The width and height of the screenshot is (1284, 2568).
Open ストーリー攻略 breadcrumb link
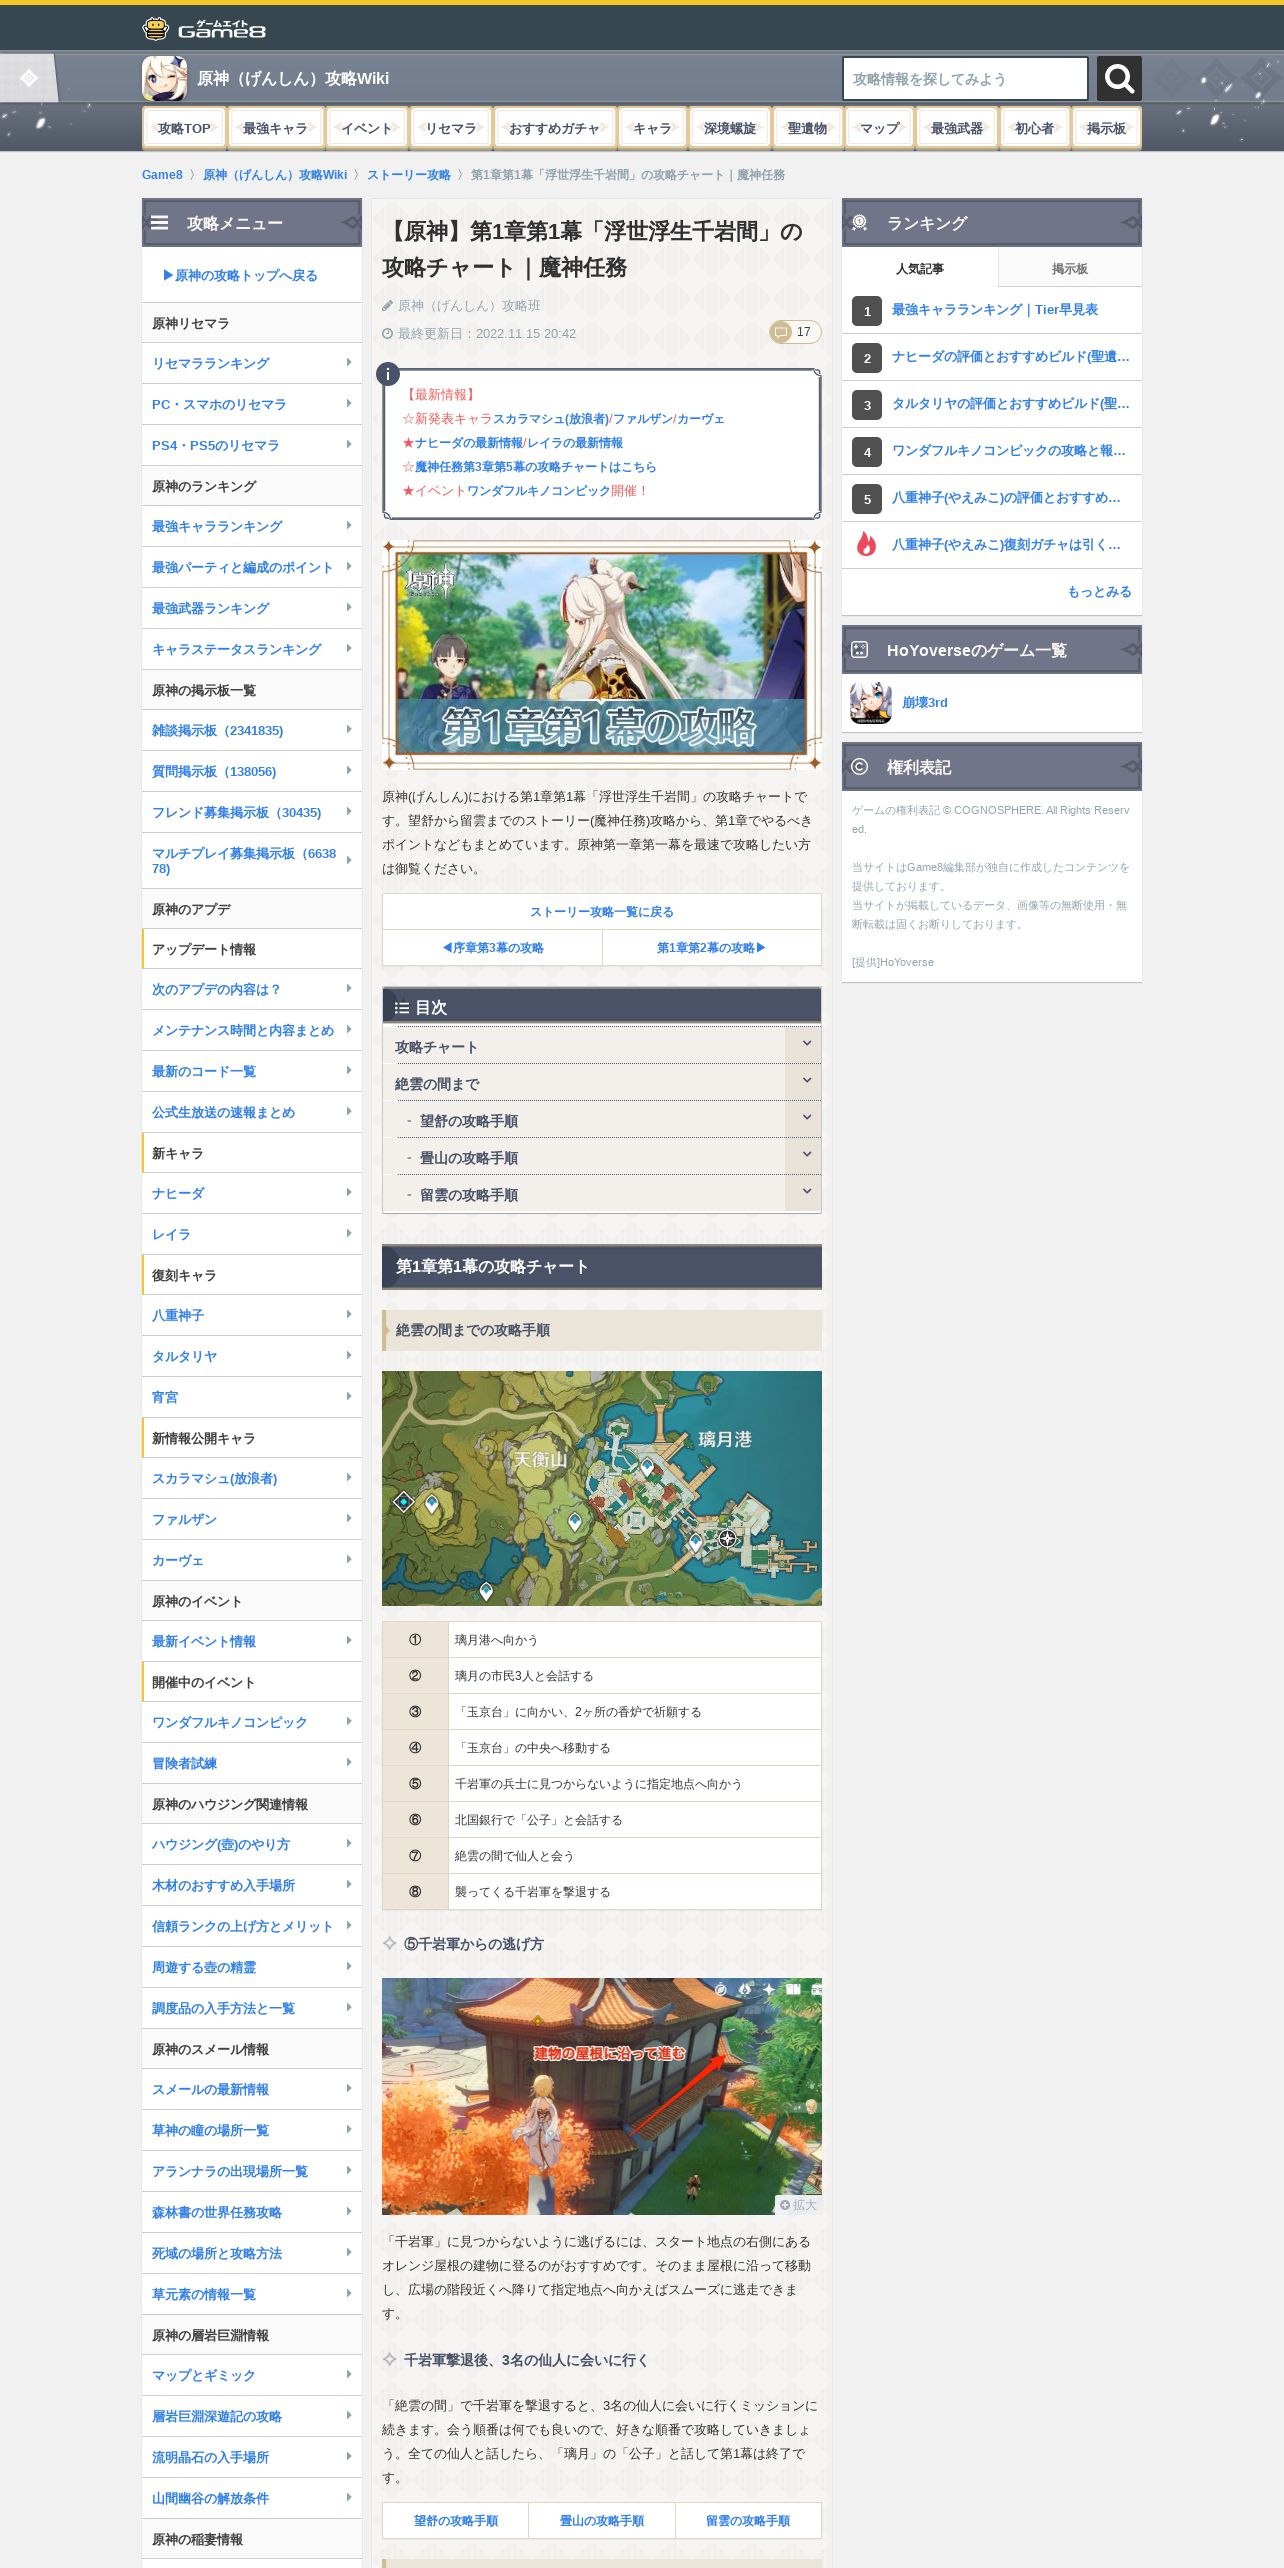coord(409,175)
